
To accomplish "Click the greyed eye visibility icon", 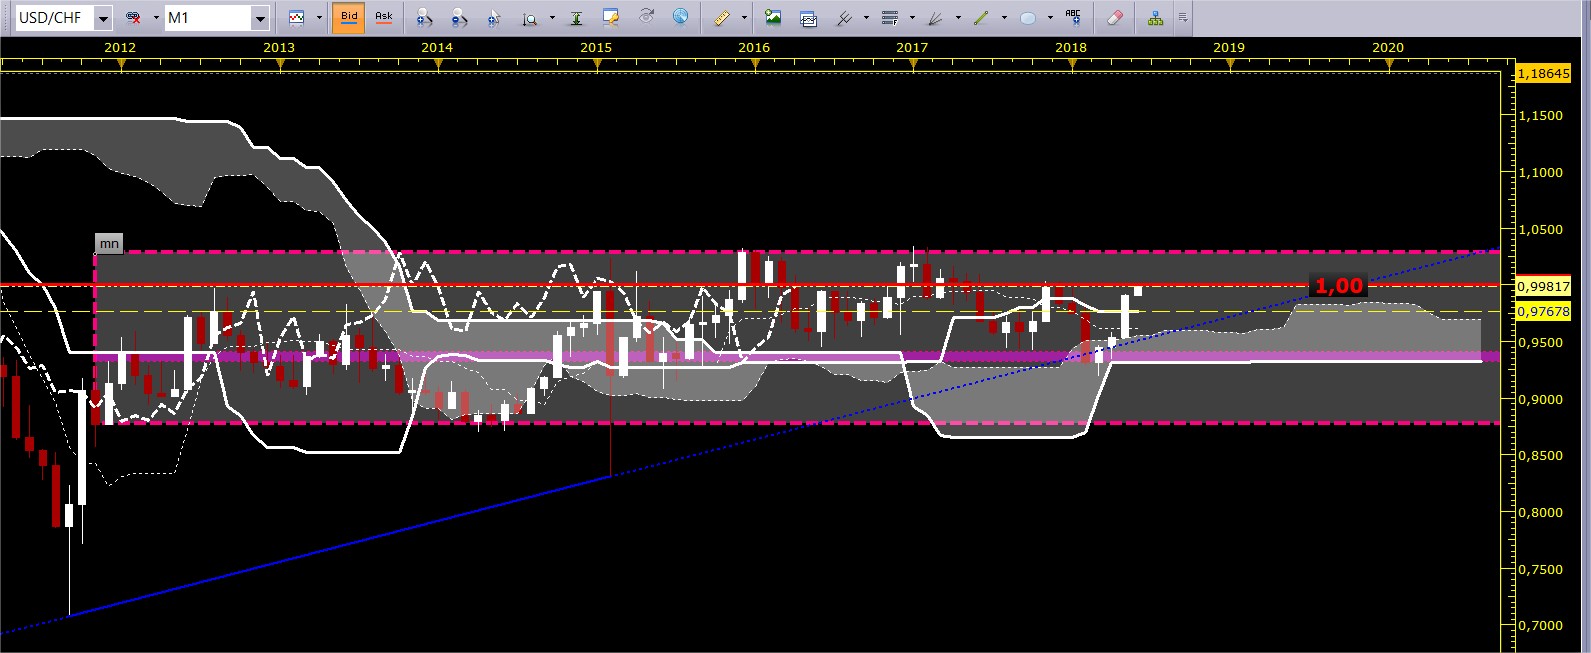I will (646, 16).
